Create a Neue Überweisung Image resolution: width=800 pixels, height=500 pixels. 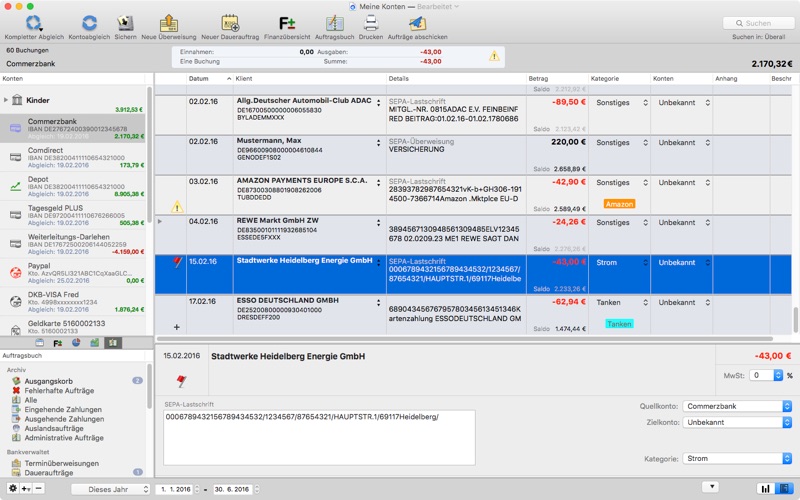point(168,28)
